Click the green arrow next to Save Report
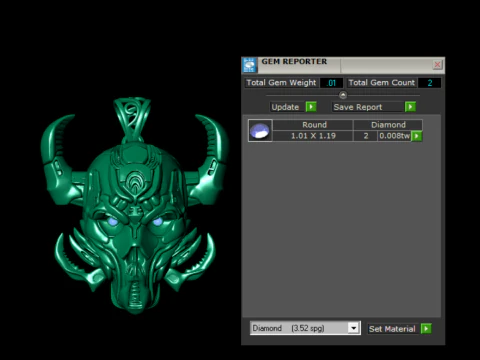480x360 pixels. click(x=410, y=107)
